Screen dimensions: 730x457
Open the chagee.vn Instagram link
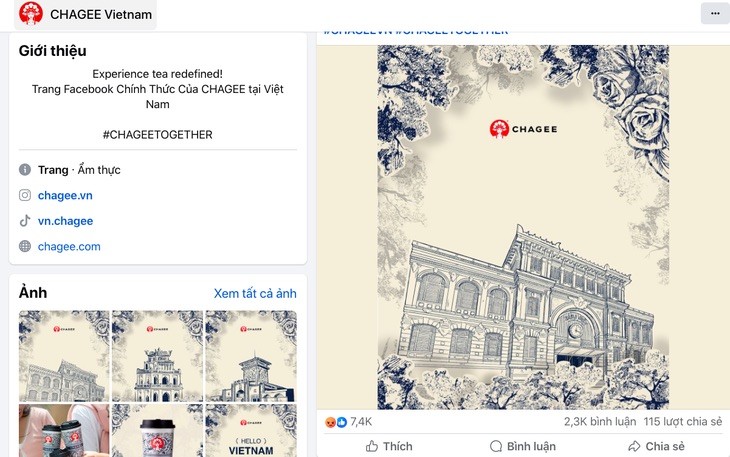click(65, 195)
